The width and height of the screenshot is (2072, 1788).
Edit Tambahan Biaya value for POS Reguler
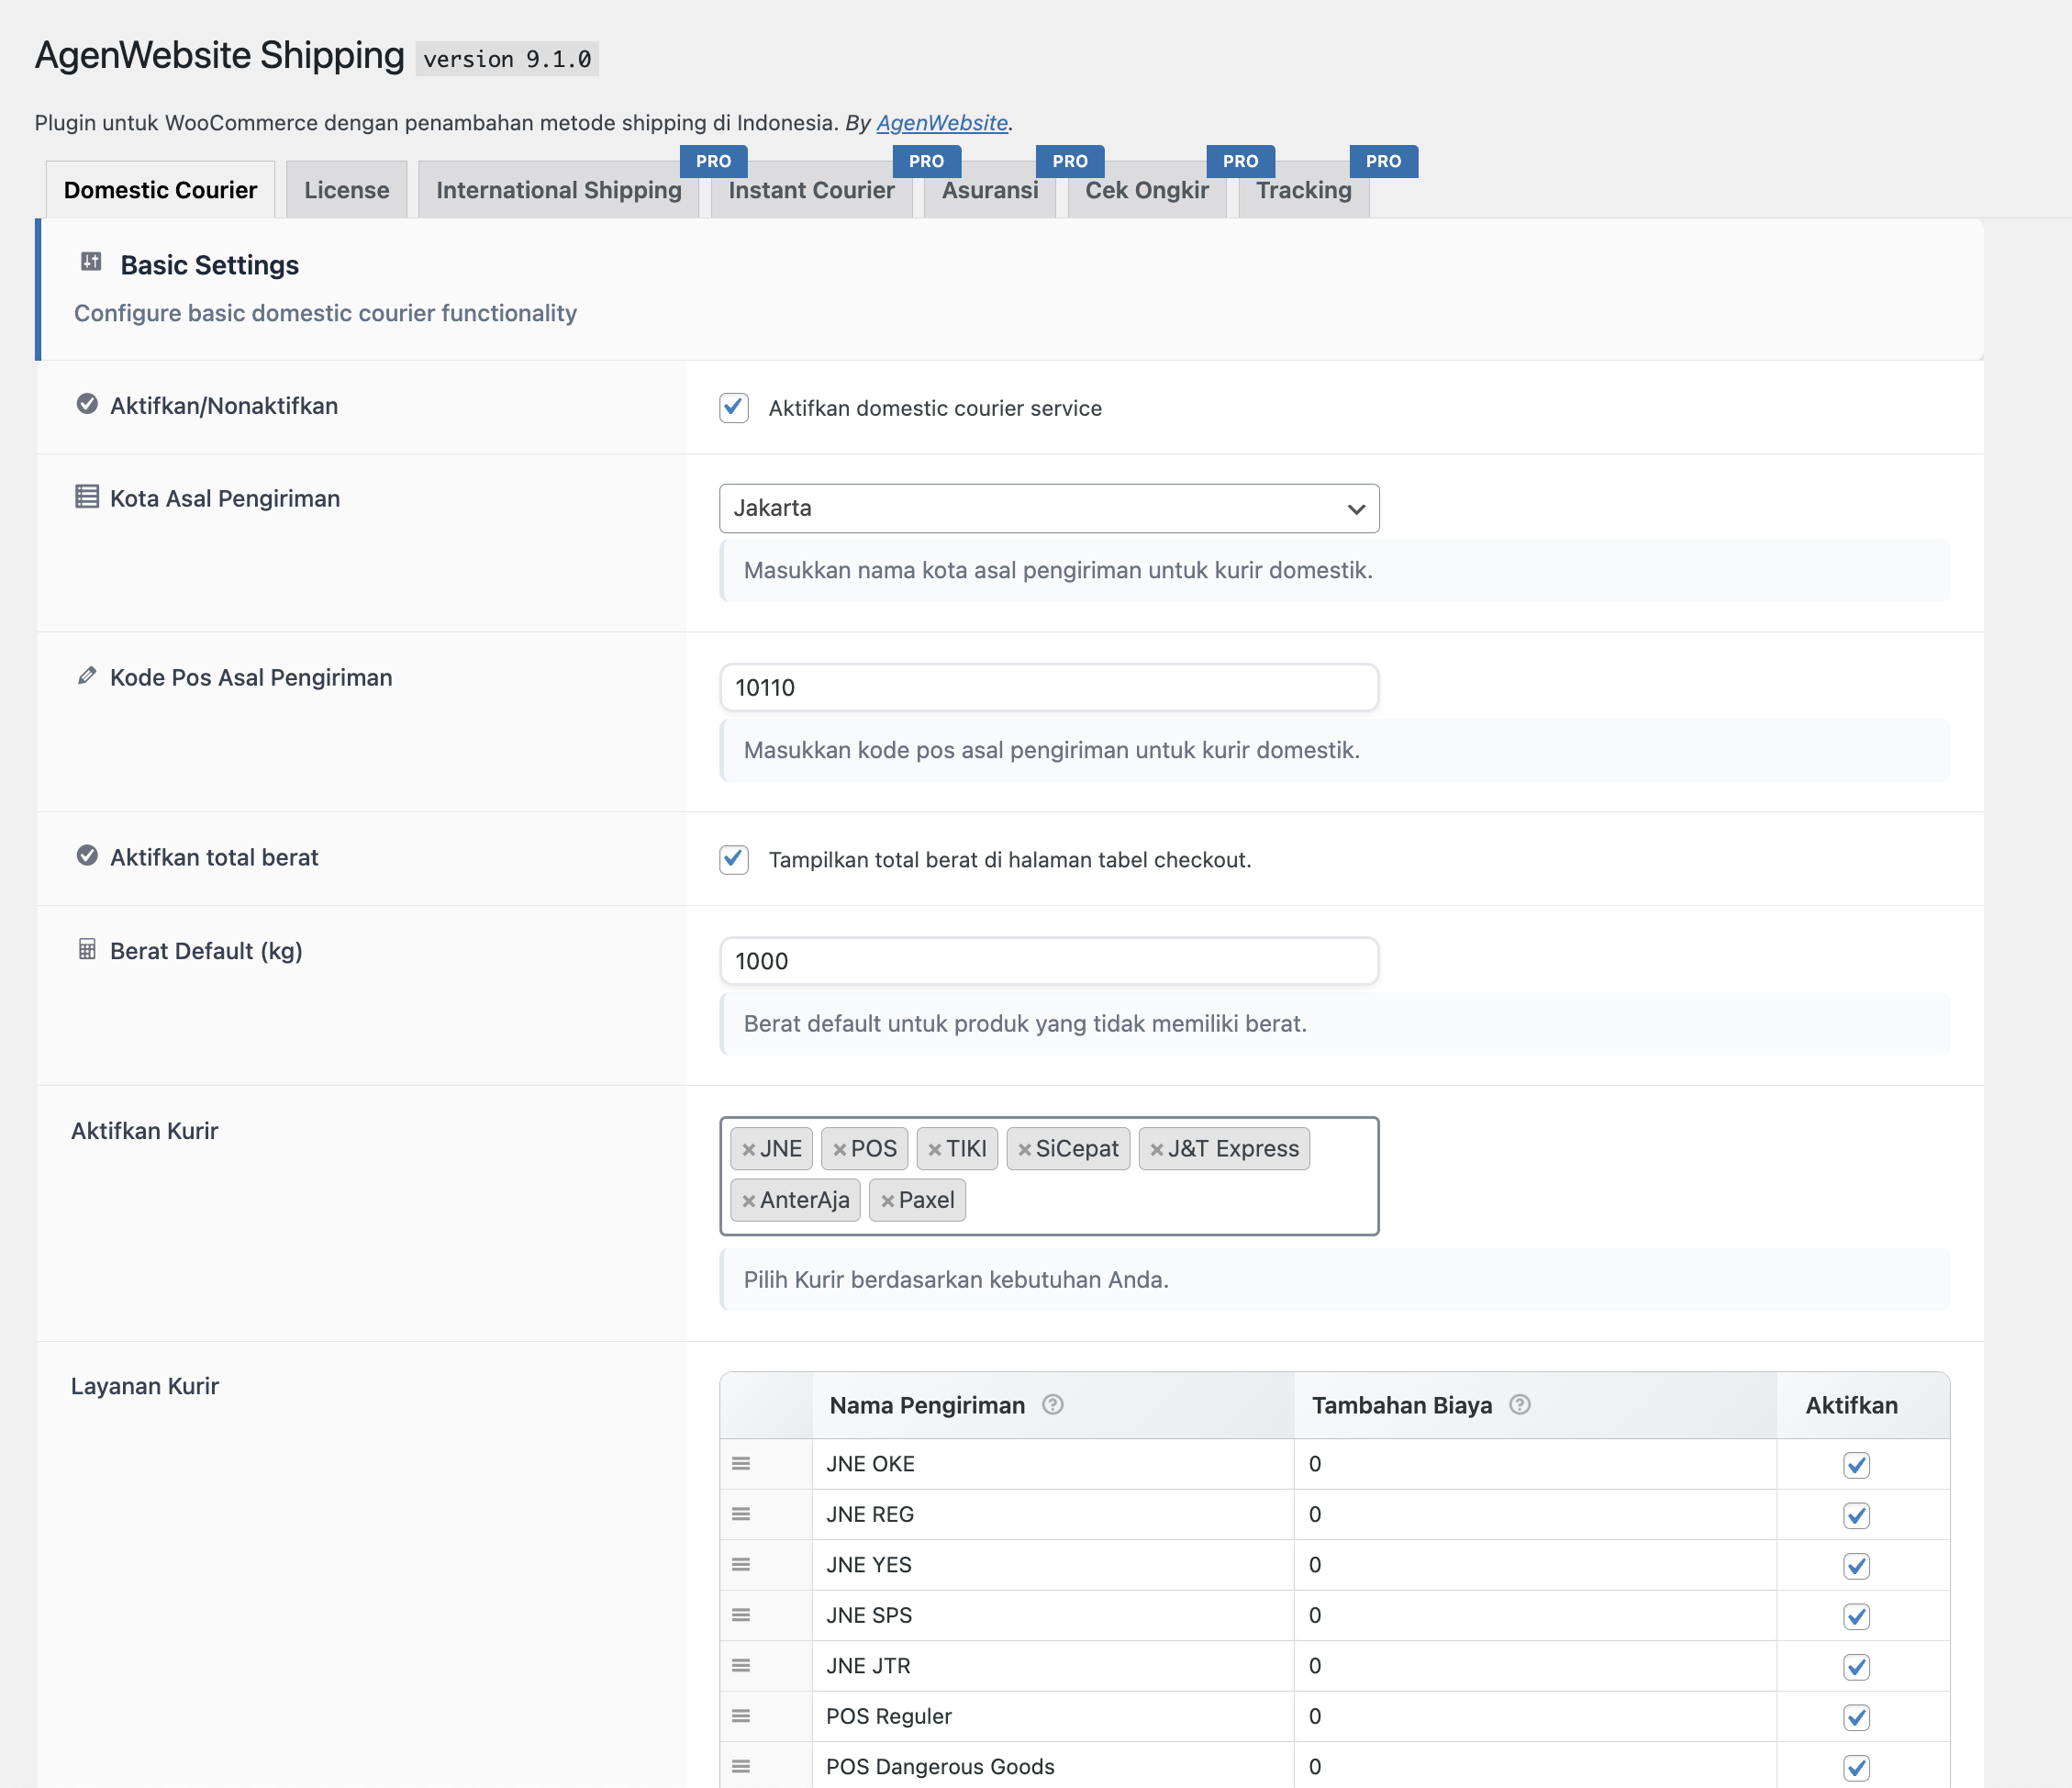pyautogui.click(x=1535, y=1716)
